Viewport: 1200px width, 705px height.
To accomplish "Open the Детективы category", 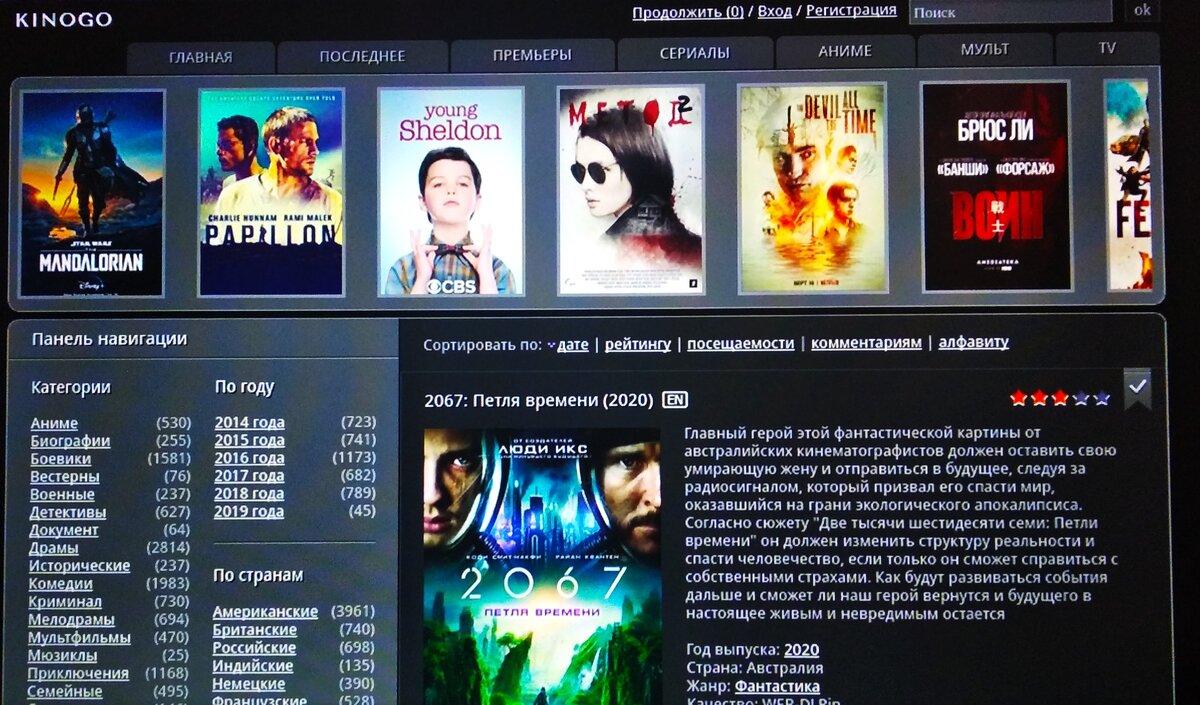I will tap(67, 513).
